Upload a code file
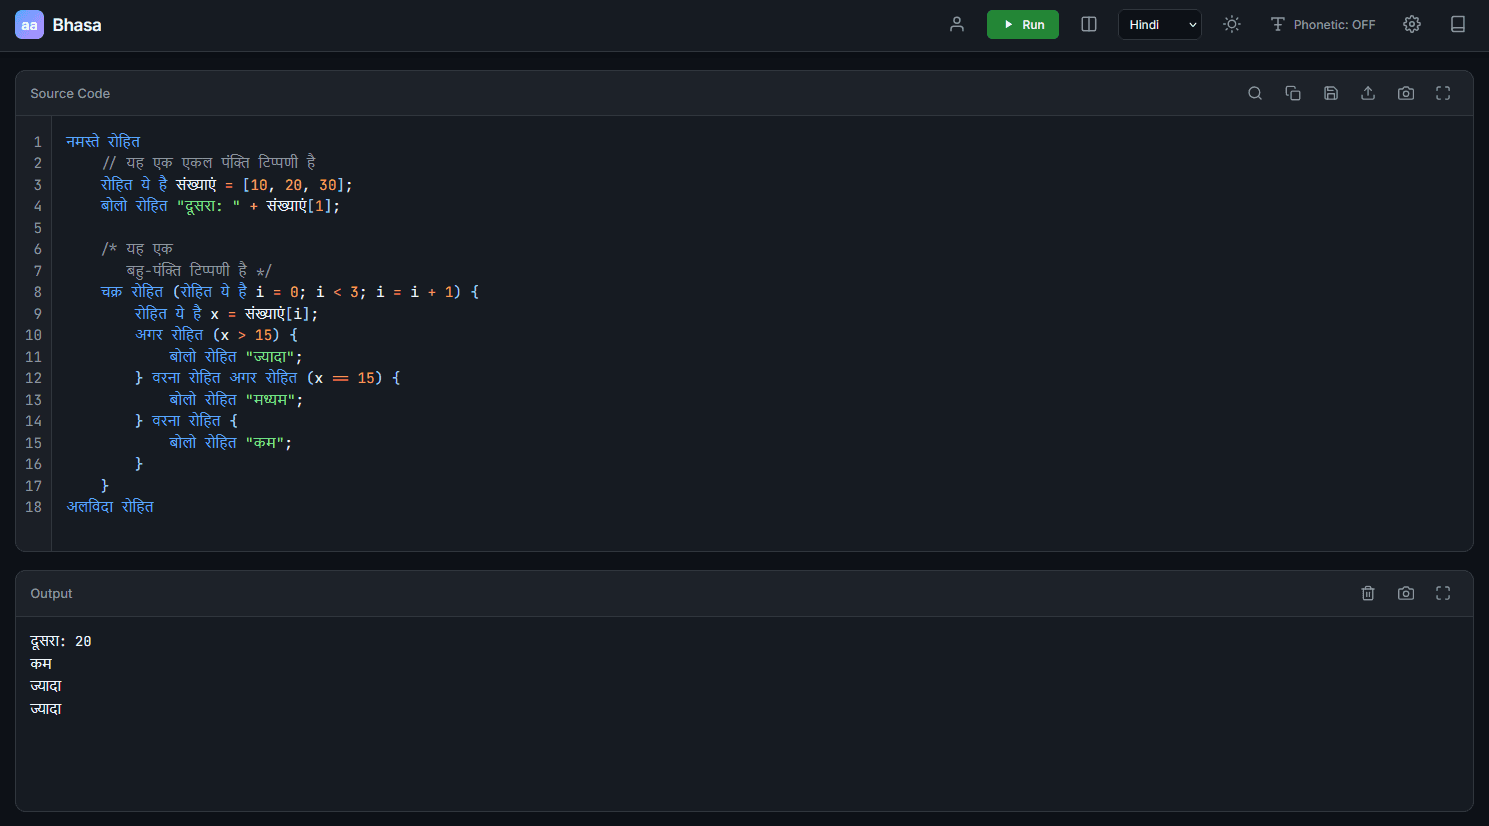Viewport: 1489px width, 826px height. click(1368, 93)
